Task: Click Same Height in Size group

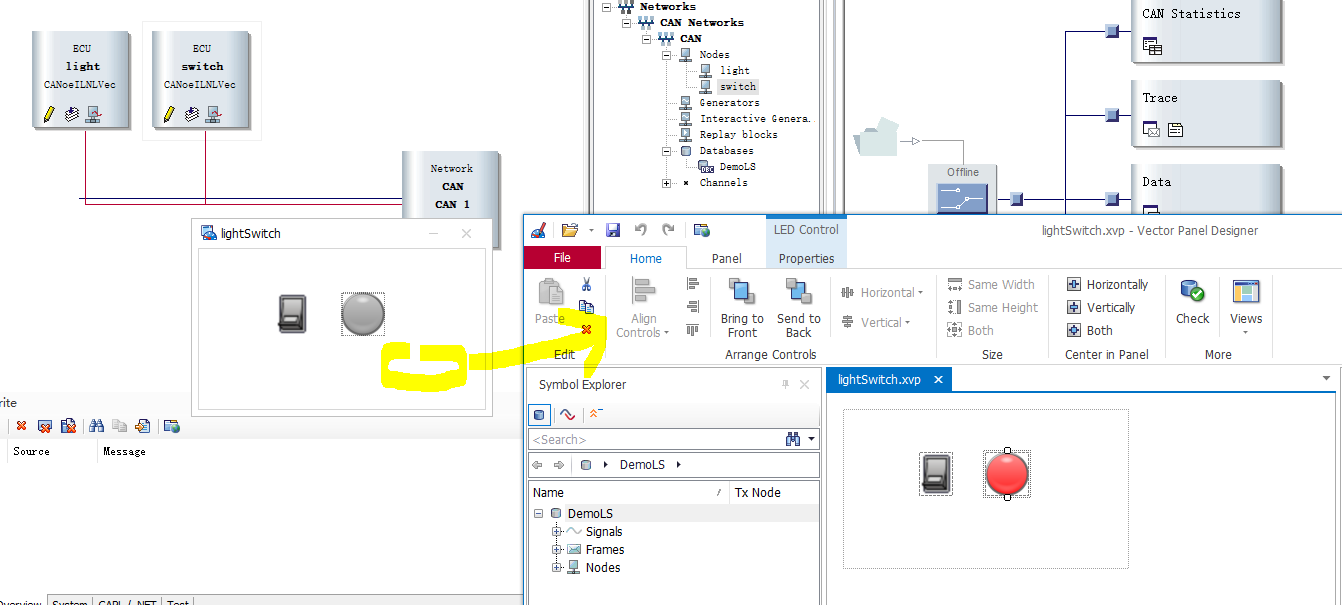Action: point(993,308)
